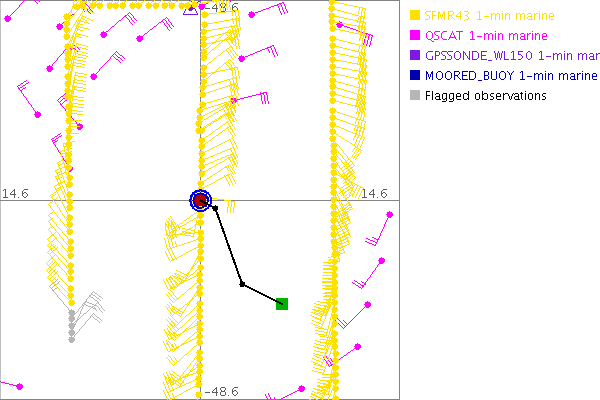Click the purple GPSSONDE_WL150 legend swatch

pos(415,55)
